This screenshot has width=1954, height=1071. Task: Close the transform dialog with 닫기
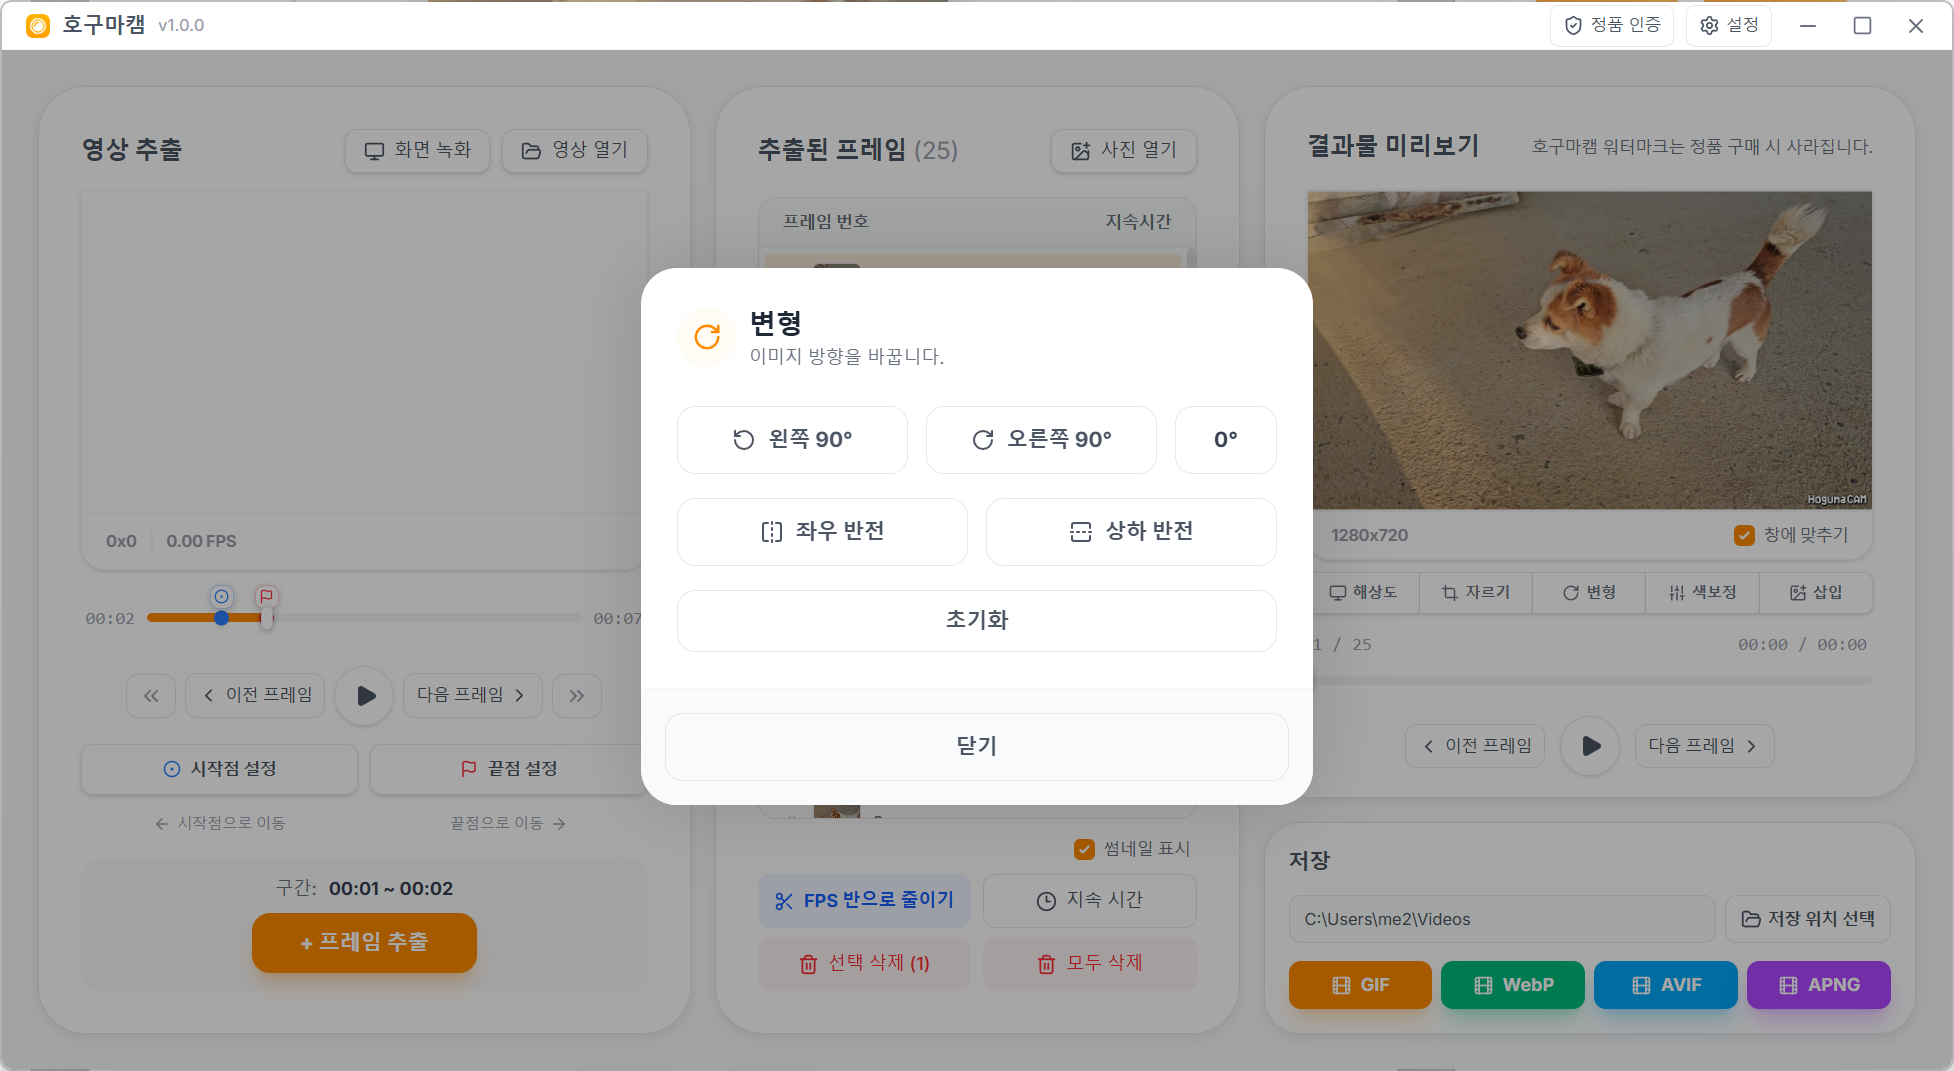[x=976, y=747]
